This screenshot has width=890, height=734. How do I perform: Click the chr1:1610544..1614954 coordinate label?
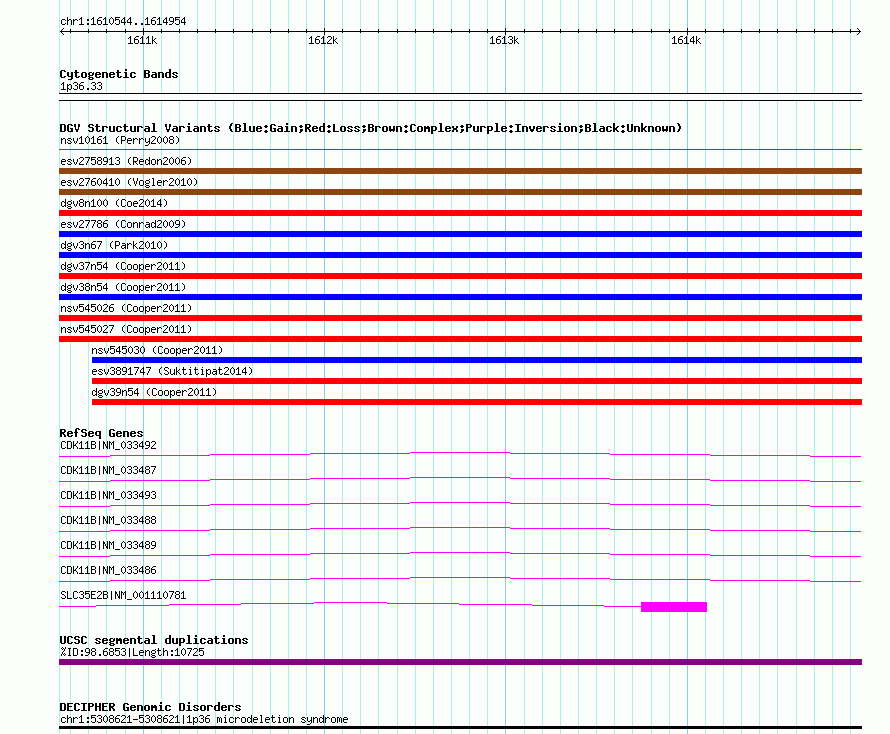123,21
